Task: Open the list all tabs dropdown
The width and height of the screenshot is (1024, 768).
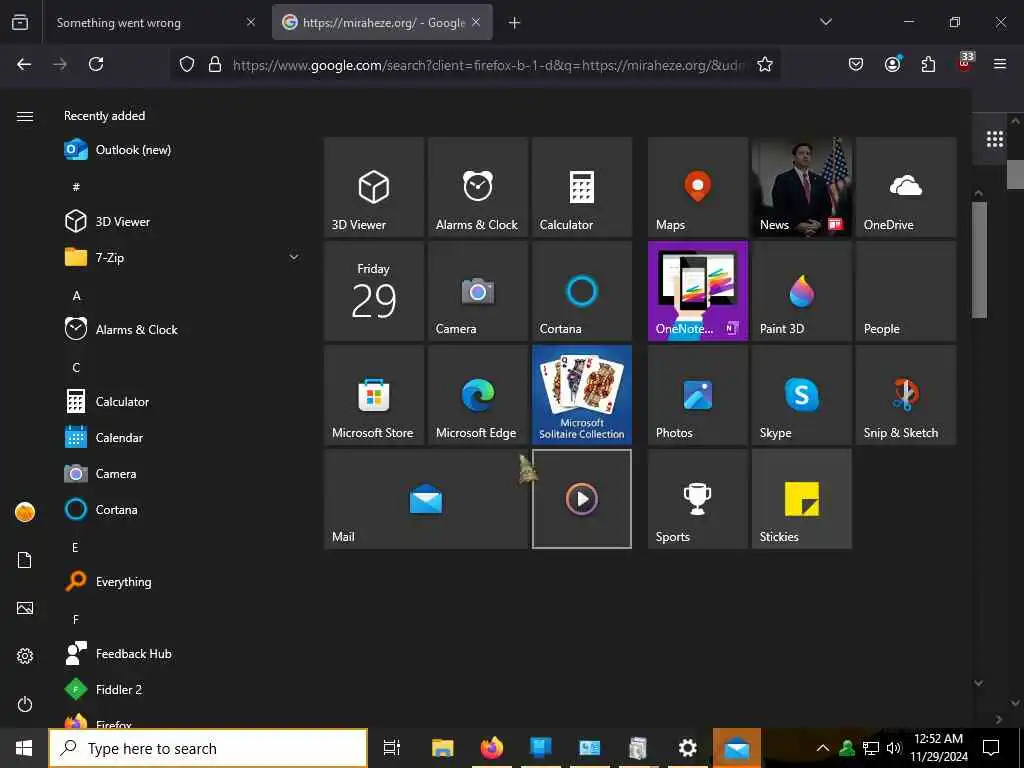Action: tap(825, 22)
